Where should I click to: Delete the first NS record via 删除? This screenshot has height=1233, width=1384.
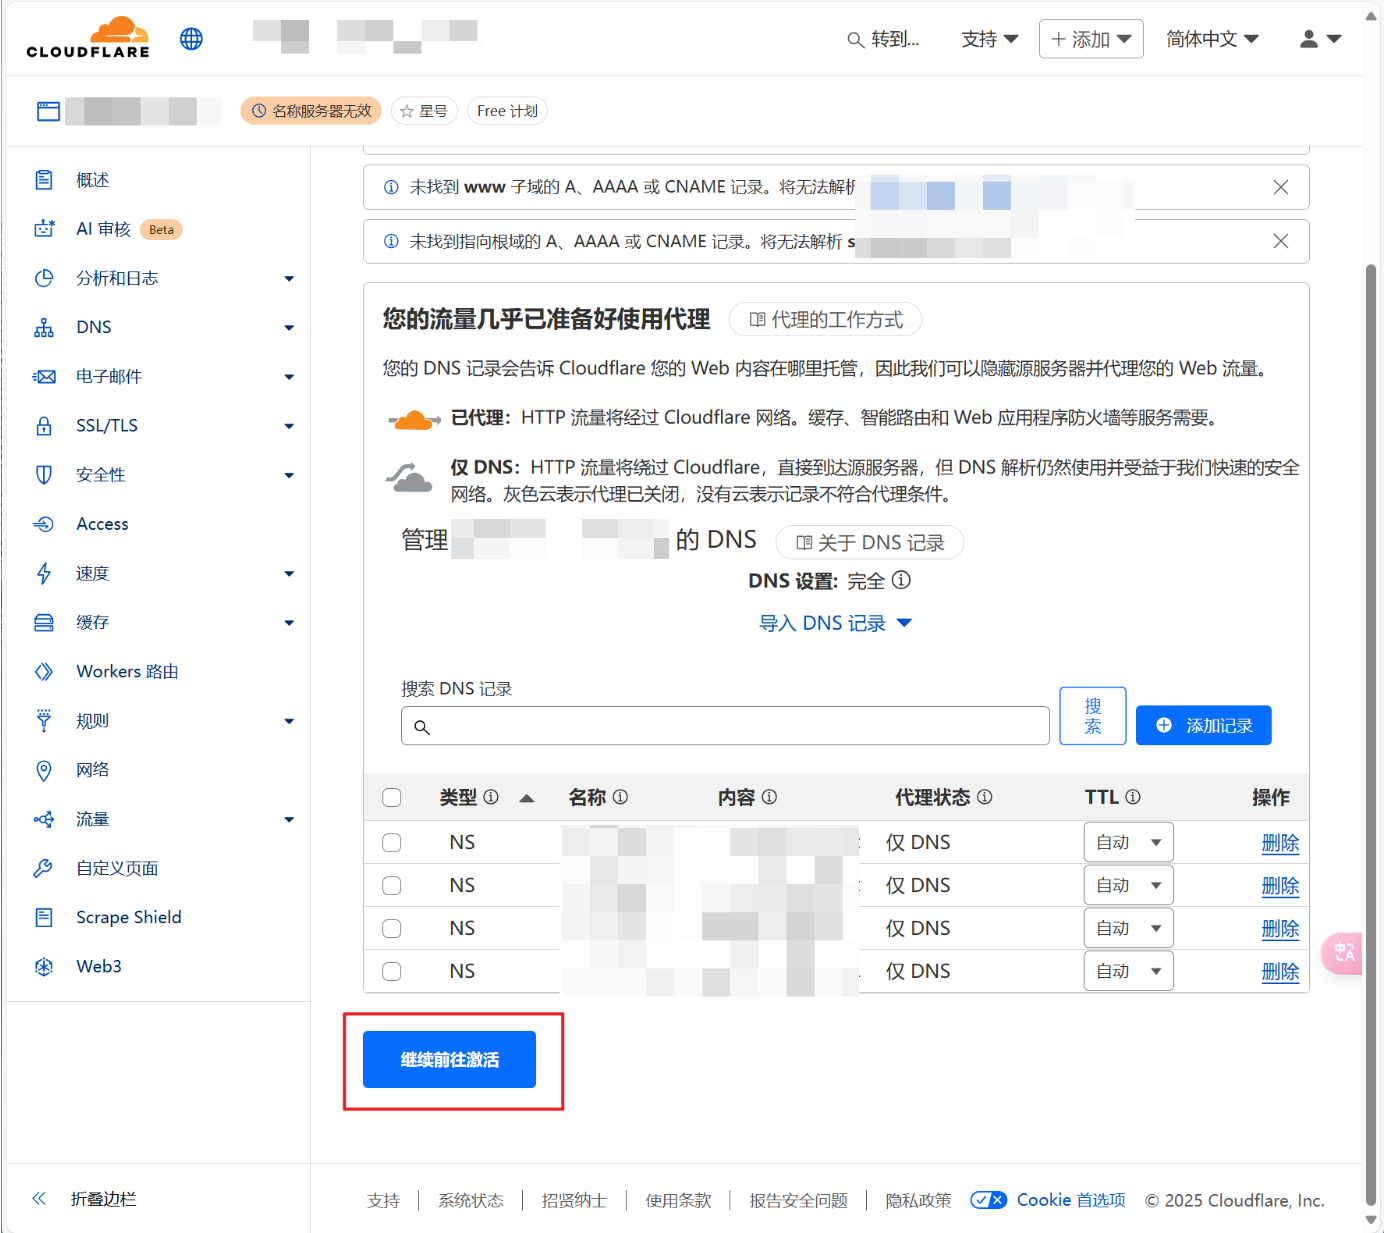tap(1280, 843)
